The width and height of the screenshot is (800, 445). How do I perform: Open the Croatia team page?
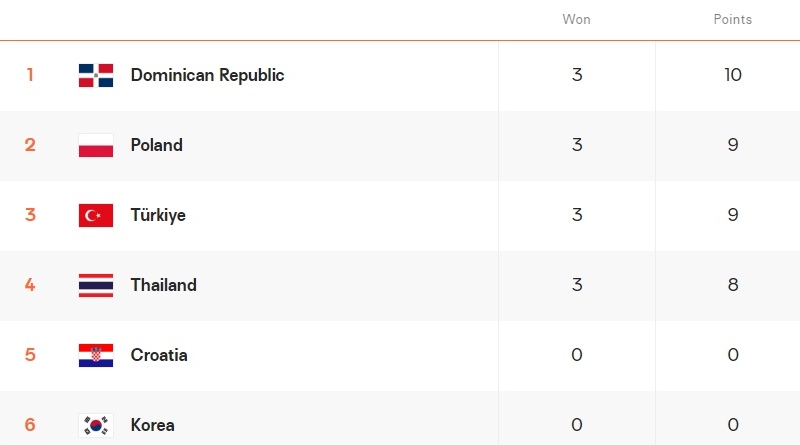[159, 355]
